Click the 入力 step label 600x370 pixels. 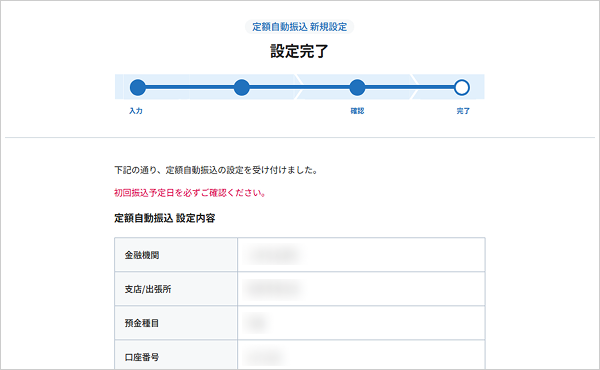coord(136,111)
